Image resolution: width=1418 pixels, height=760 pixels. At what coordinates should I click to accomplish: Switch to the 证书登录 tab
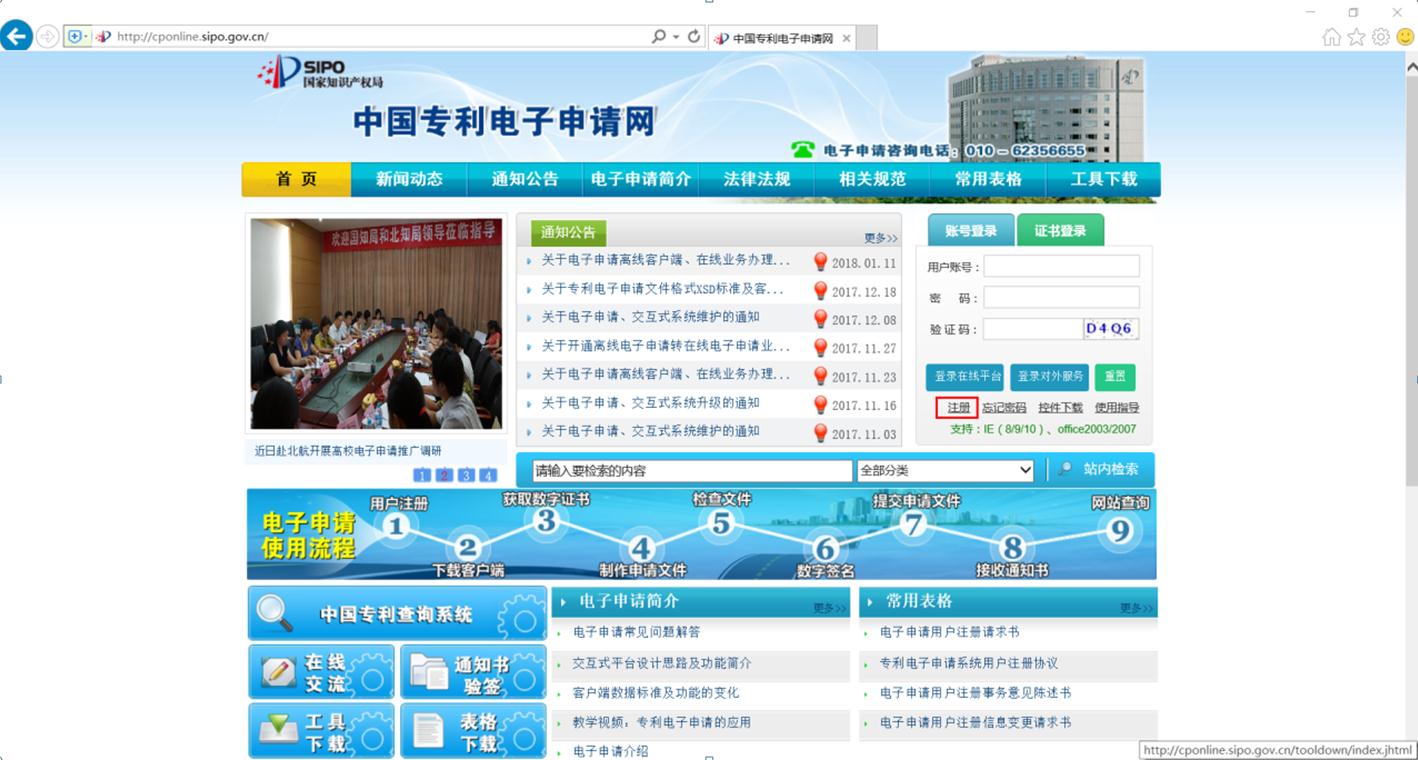[x=1060, y=231]
